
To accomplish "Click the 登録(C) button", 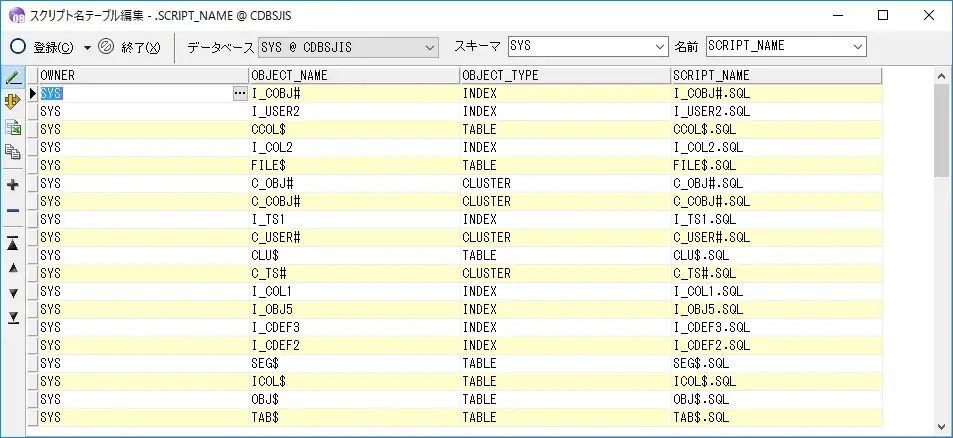I will pyautogui.click(x=42, y=47).
